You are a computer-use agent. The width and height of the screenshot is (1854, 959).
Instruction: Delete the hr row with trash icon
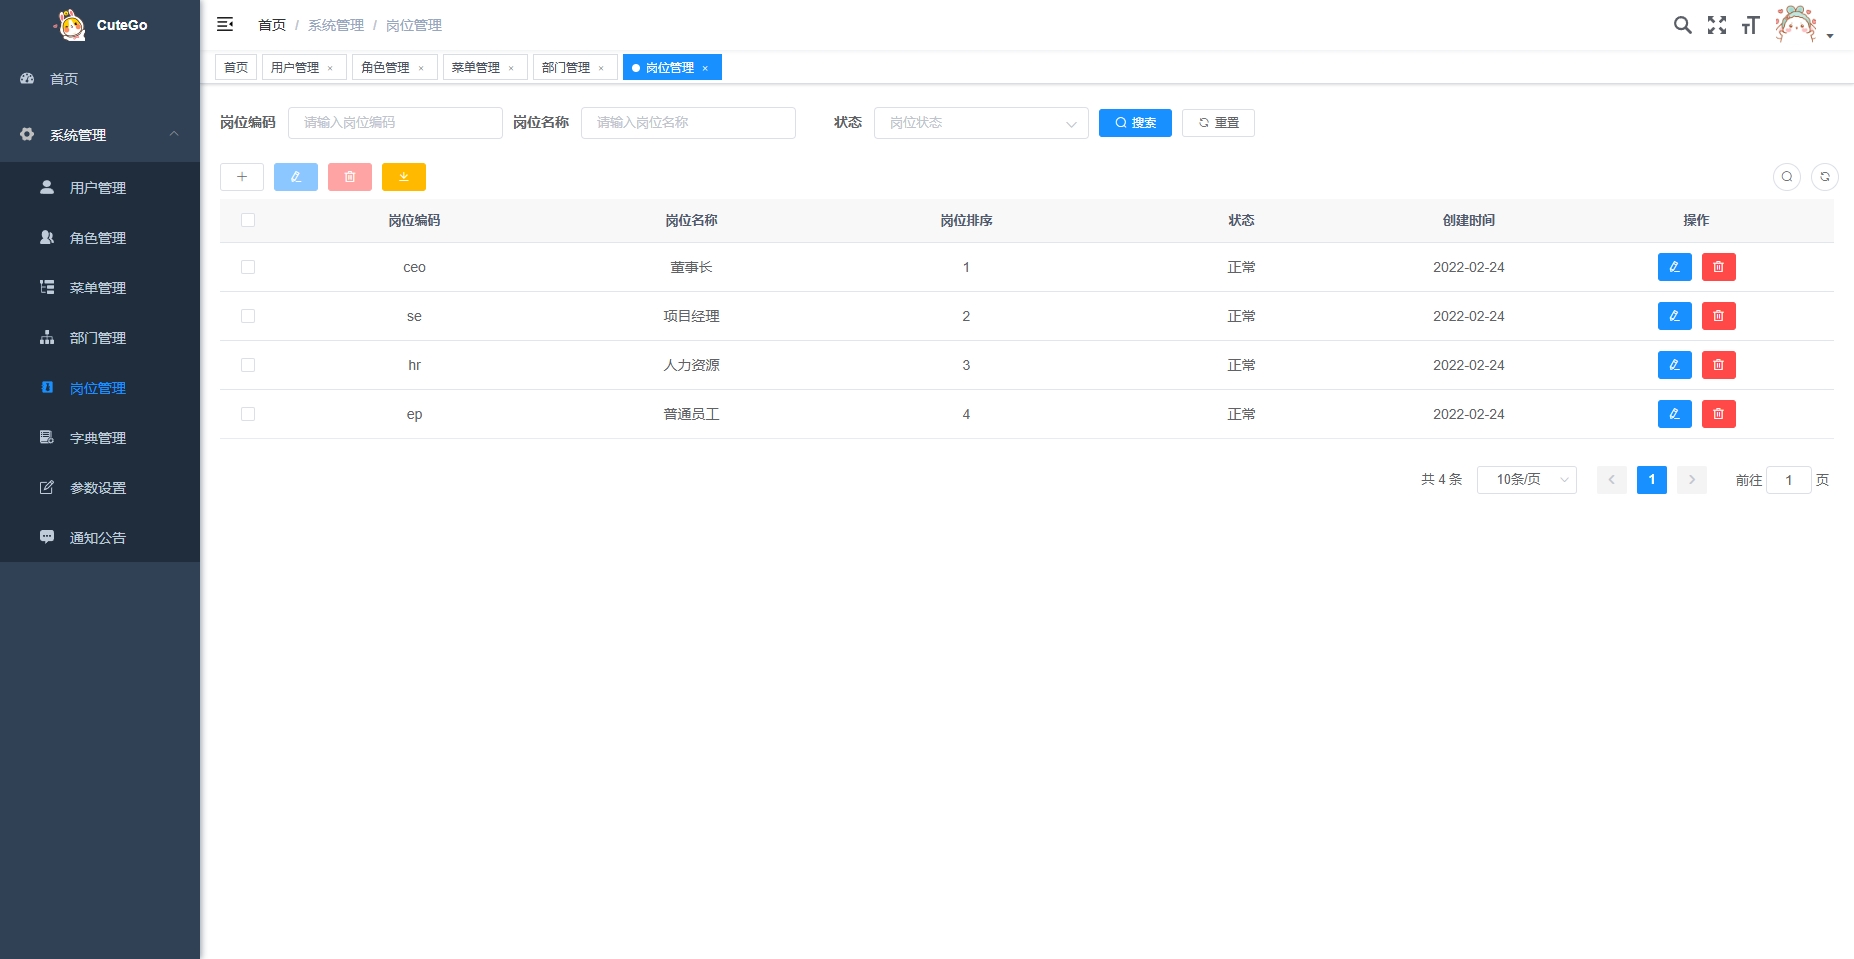(1719, 365)
